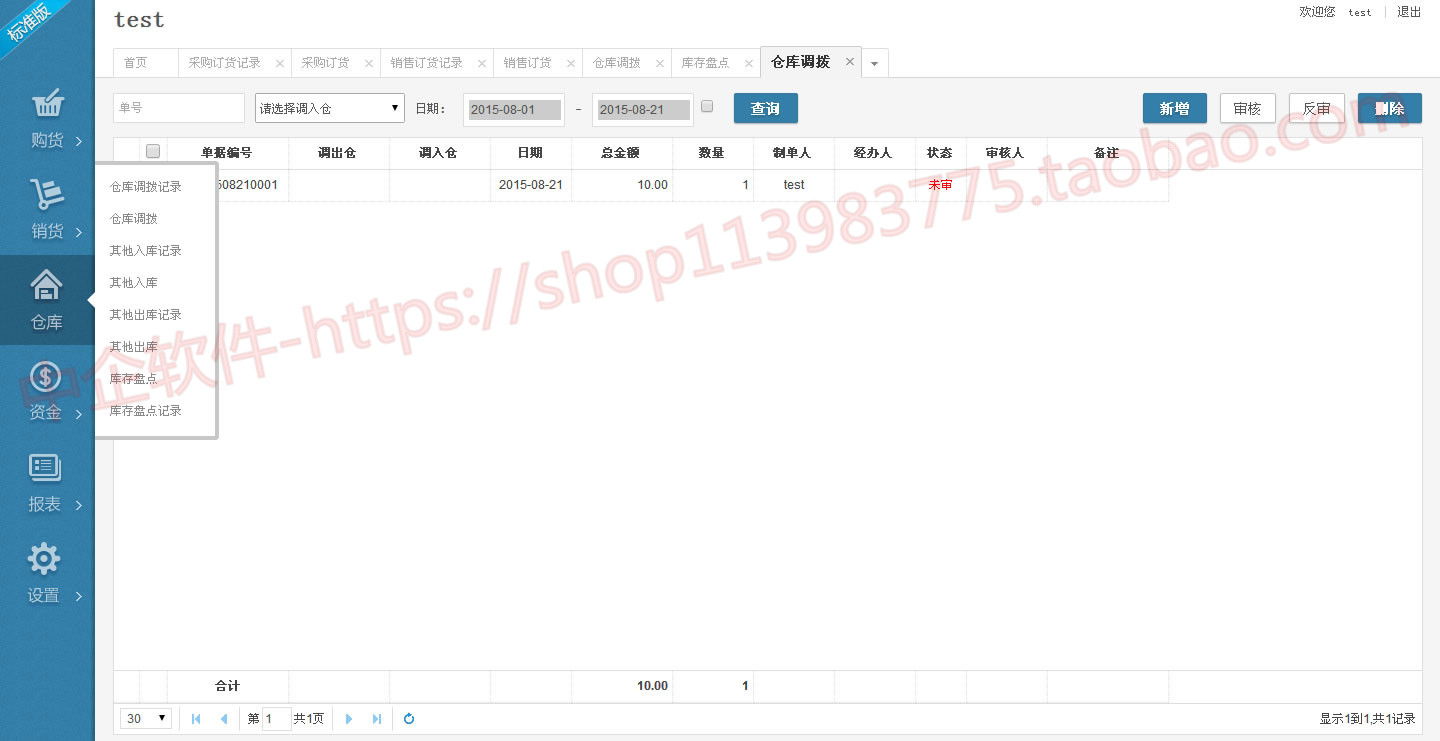Go to previous page of the grid
1440x741 pixels.
point(223,719)
